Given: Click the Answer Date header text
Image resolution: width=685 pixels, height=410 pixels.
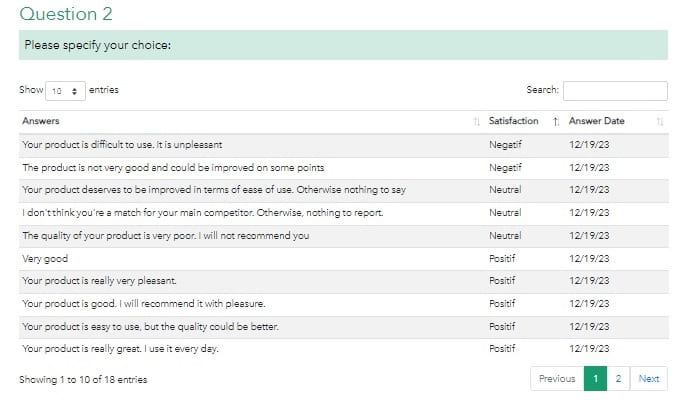Looking at the screenshot, I should click(x=596, y=121).
